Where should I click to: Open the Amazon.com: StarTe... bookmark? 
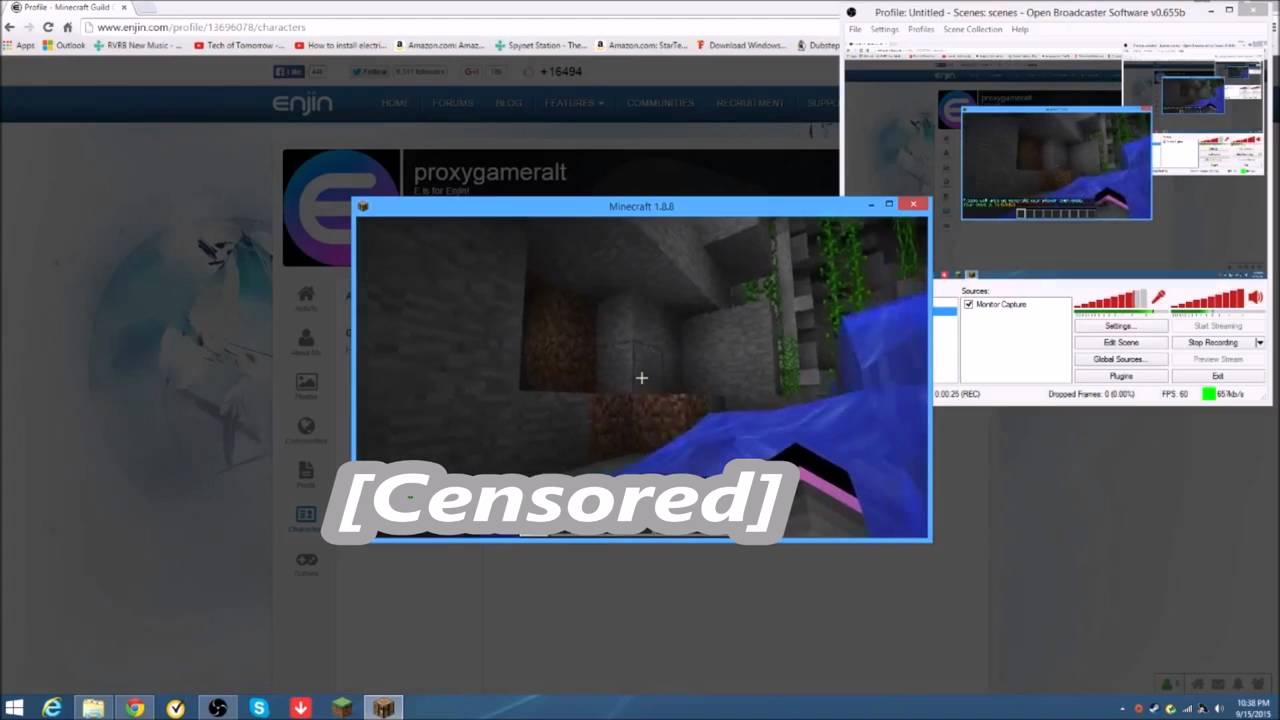point(641,45)
